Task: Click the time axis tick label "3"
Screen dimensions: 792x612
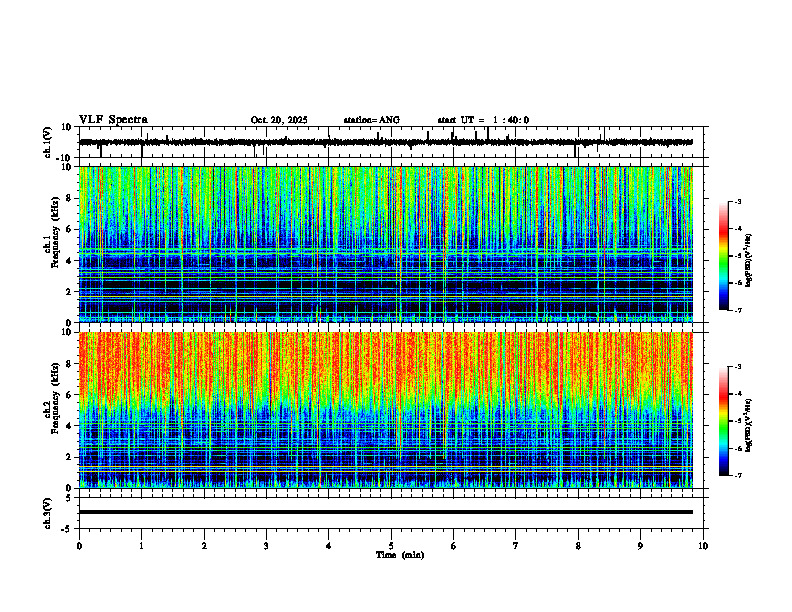Action: point(266,546)
